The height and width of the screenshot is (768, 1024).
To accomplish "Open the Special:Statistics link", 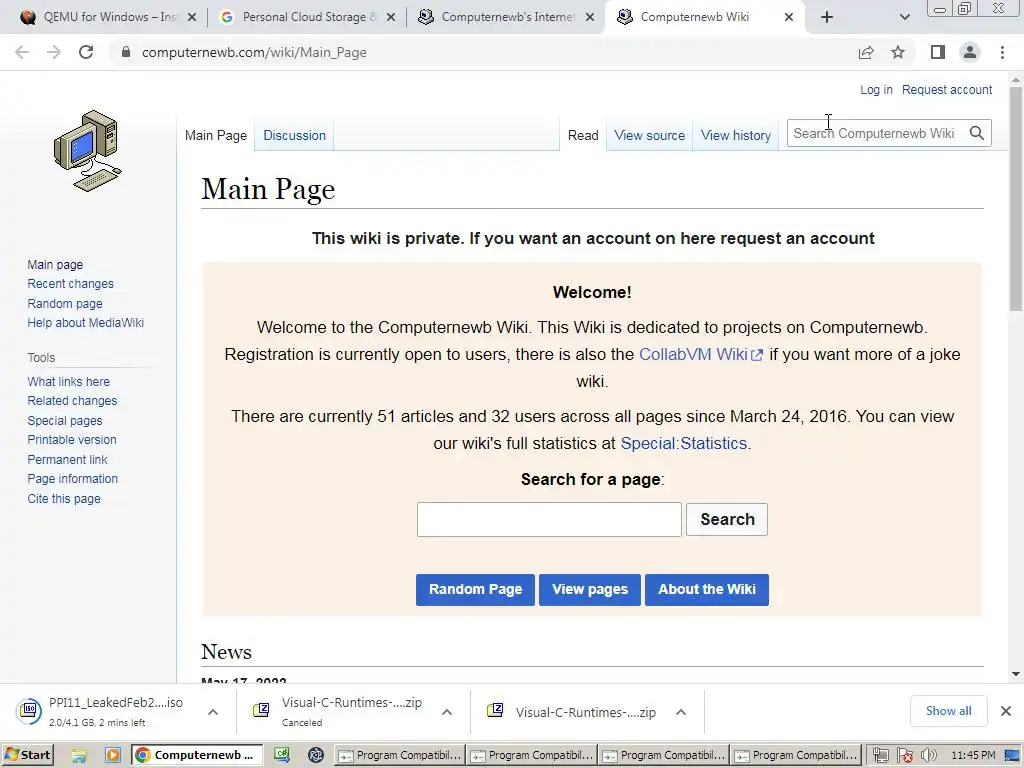I will pyautogui.click(x=684, y=443).
